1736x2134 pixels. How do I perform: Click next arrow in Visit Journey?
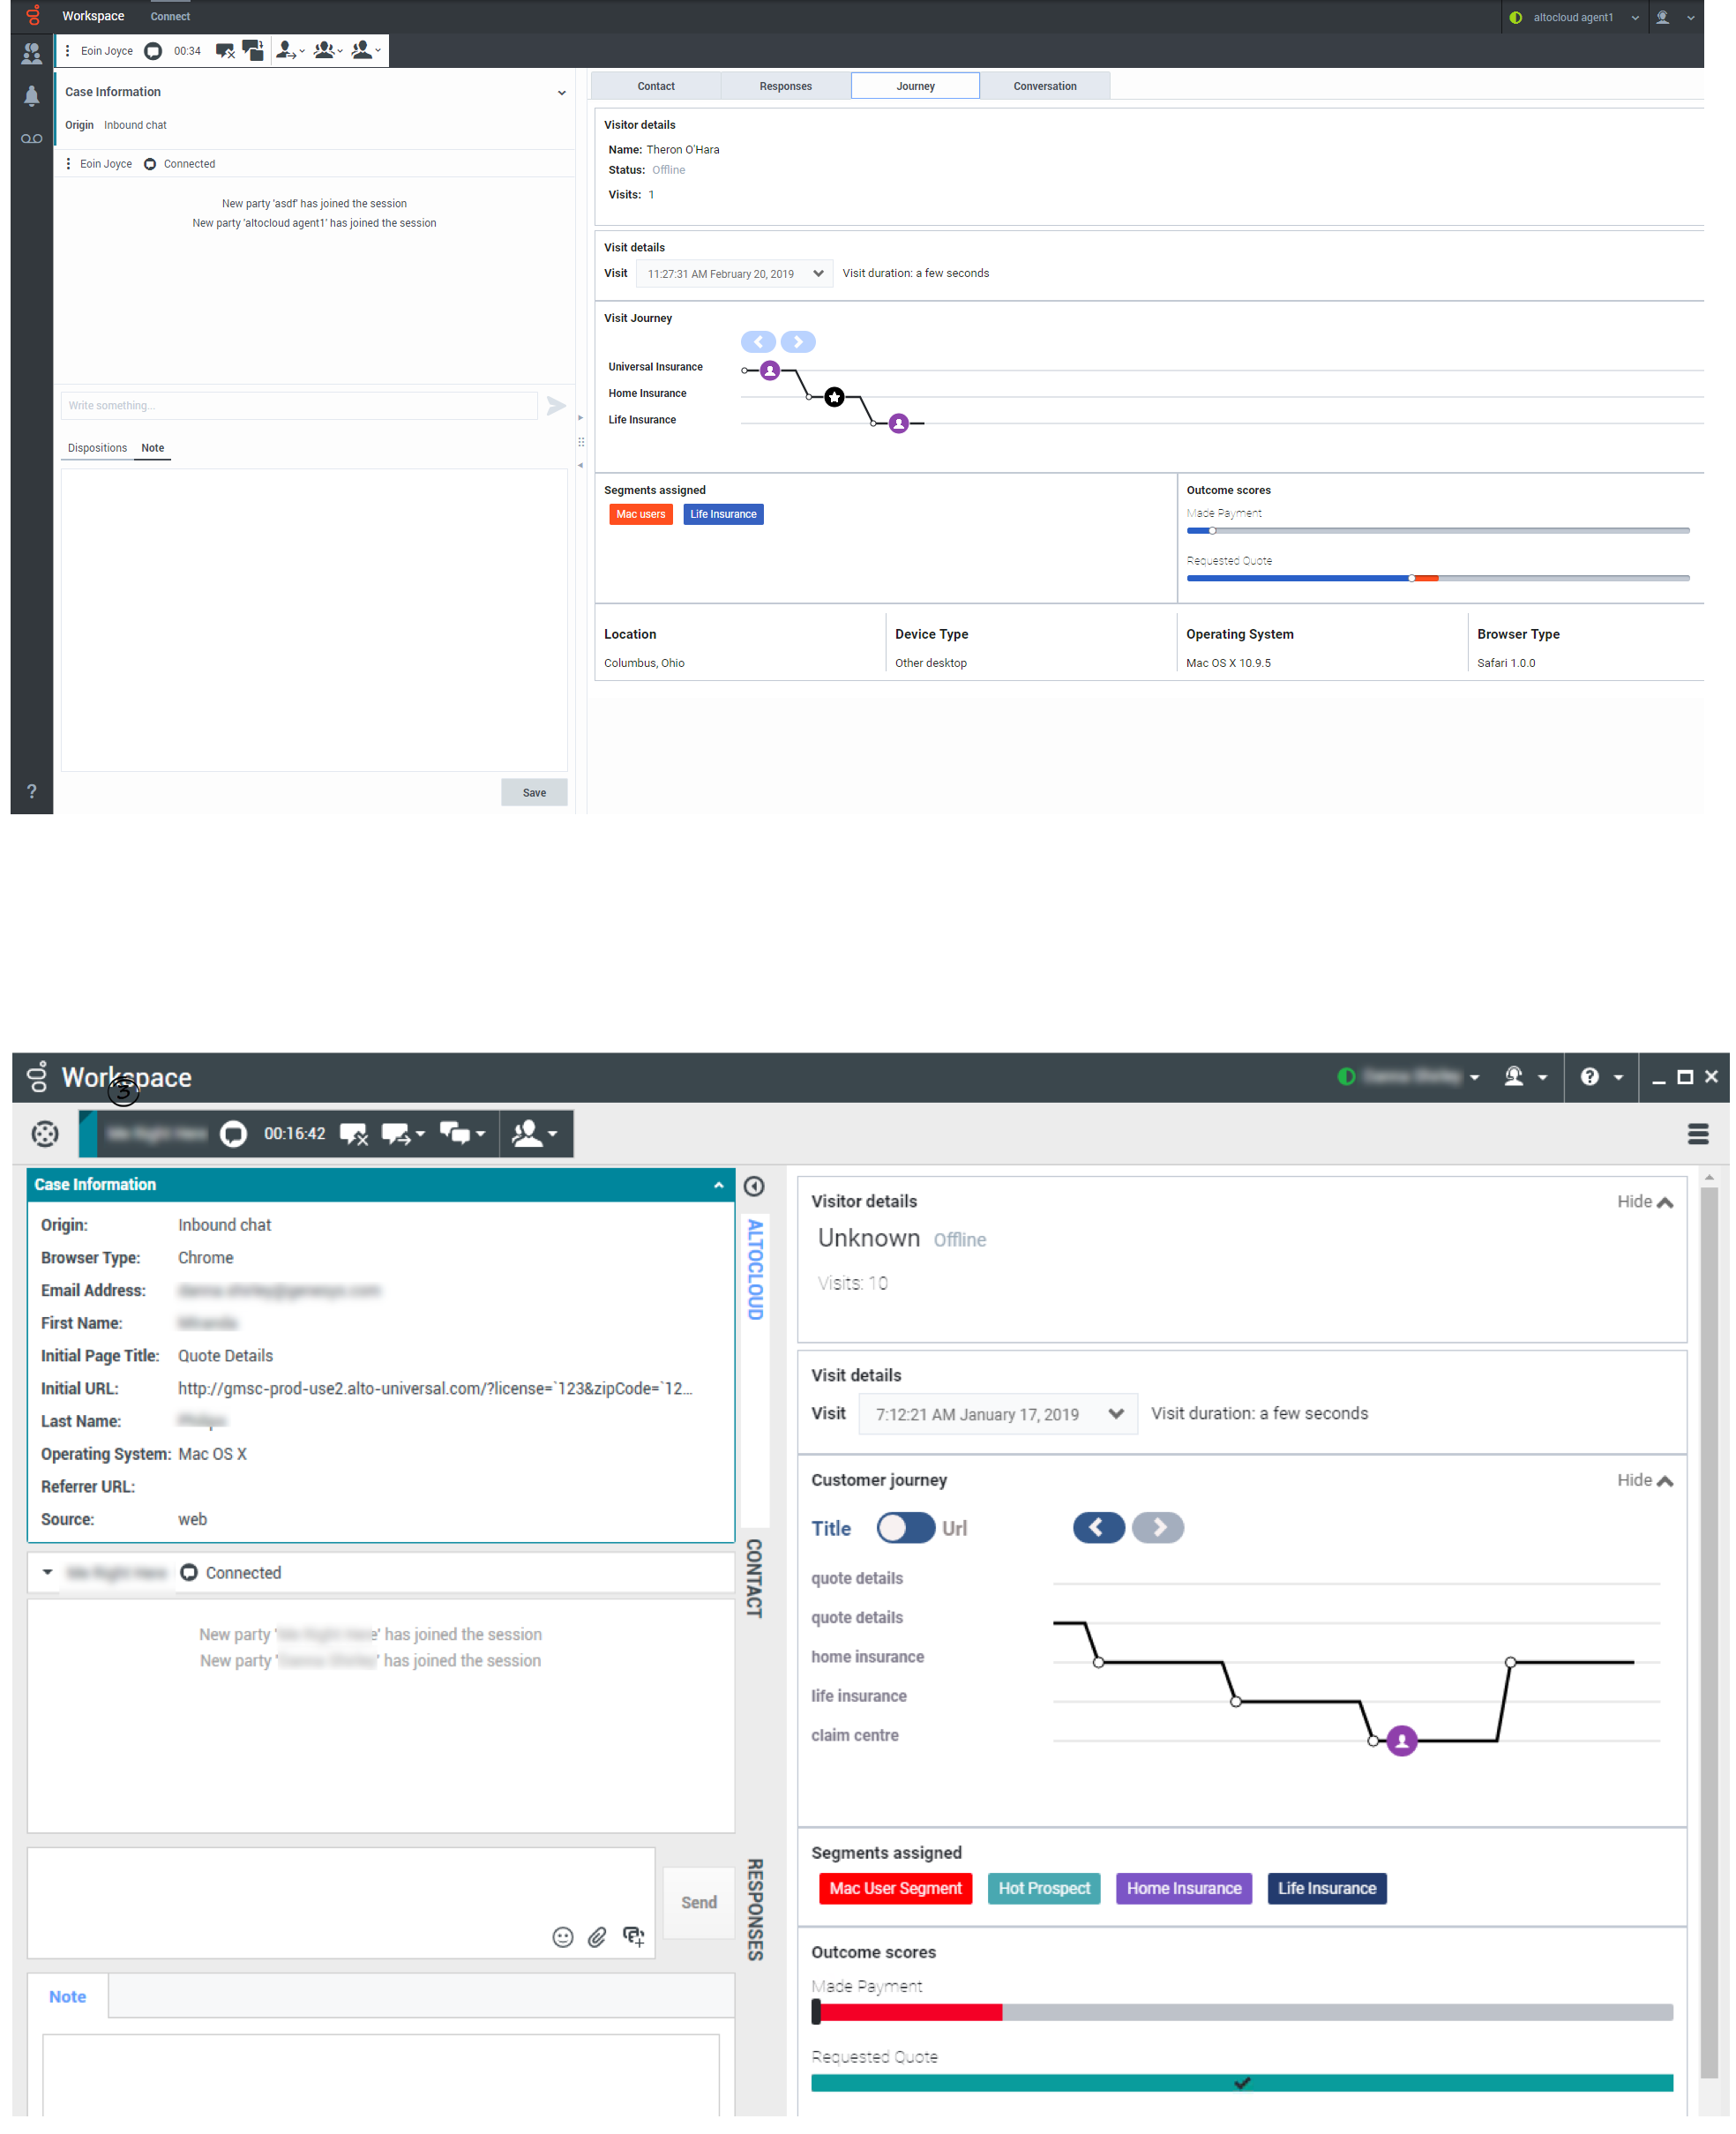(798, 342)
